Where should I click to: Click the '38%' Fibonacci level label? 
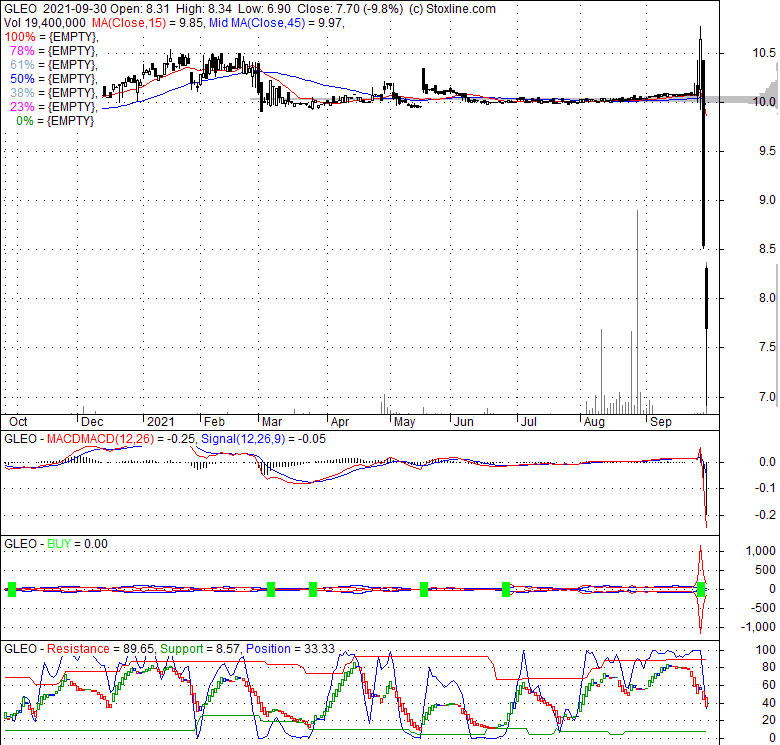click(22, 93)
